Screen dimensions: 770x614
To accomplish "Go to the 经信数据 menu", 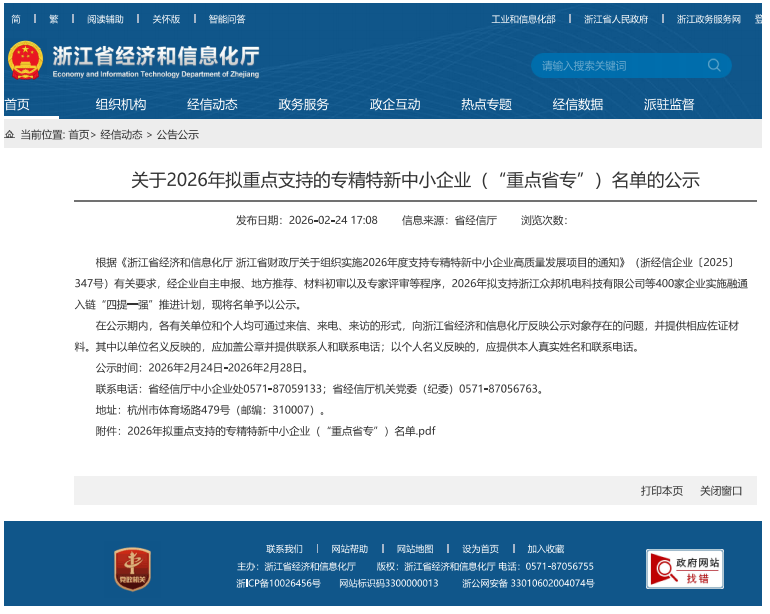I will pos(578,104).
